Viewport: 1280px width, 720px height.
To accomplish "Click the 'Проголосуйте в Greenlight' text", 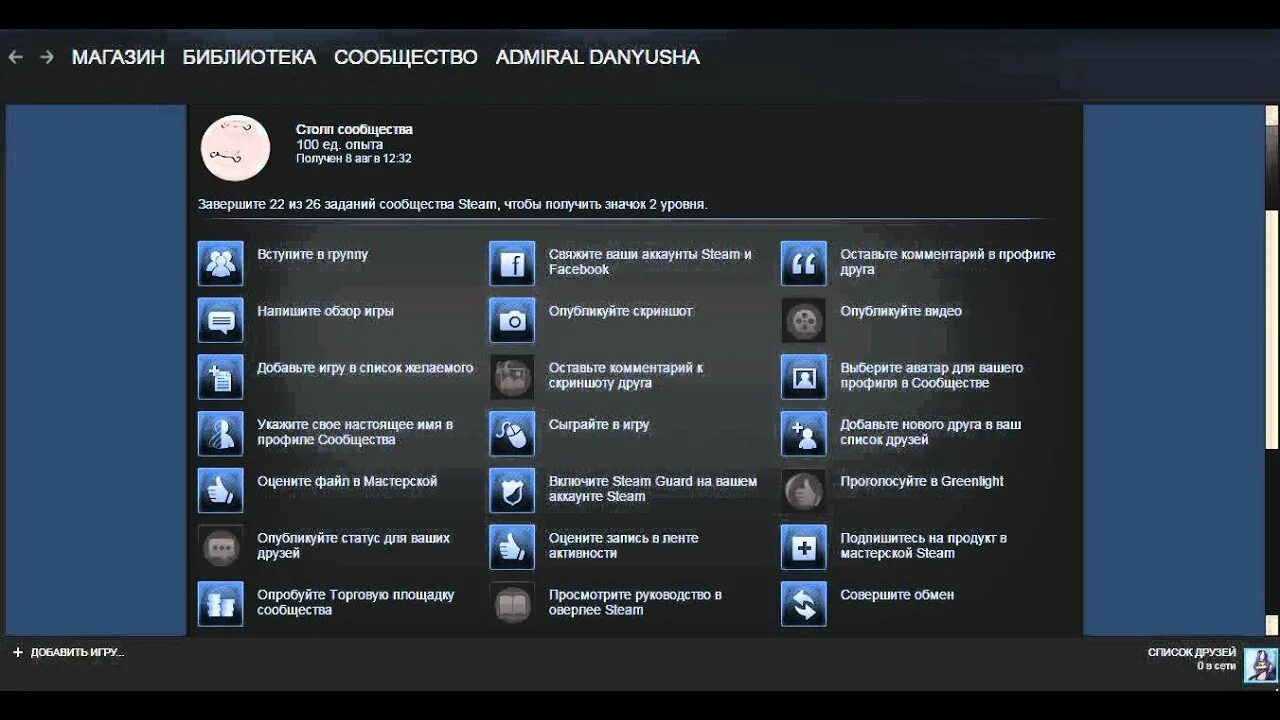I will point(922,481).
